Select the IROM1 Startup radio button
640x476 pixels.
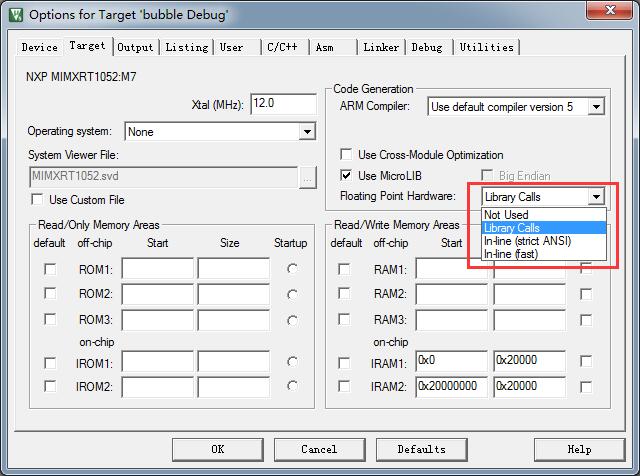[292, 362]
